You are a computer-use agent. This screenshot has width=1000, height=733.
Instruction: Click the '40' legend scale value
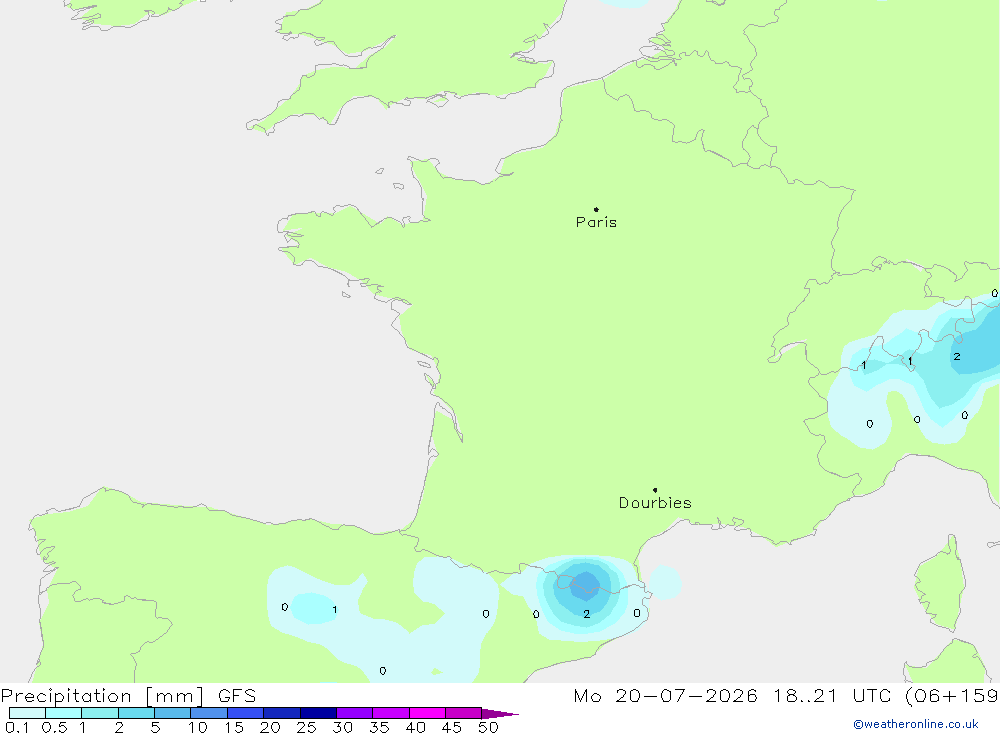tap(416, 727)
